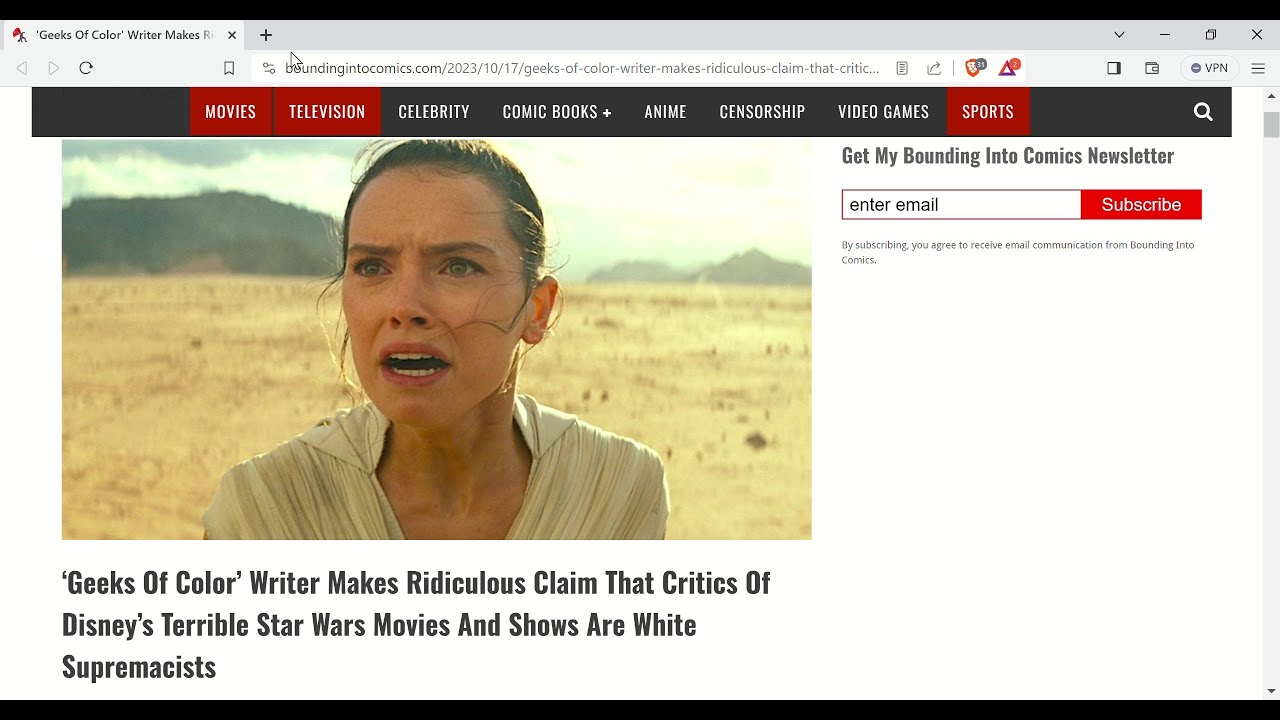This screenshot has height=720, width=1280.
Task: Bookmark this page
Action: click(x=229, y=68)
